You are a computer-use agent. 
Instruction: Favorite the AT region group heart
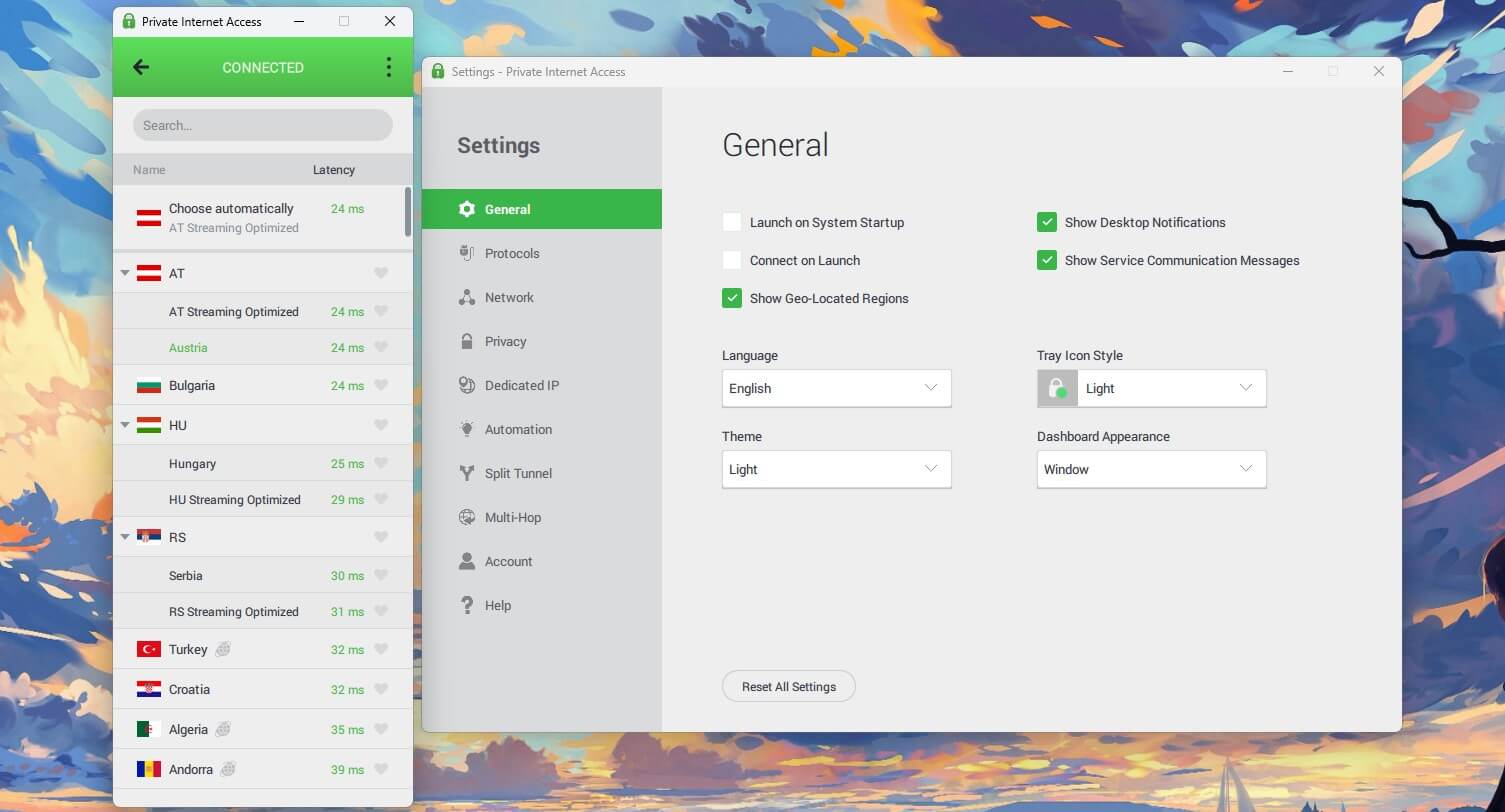pos(381,273)
